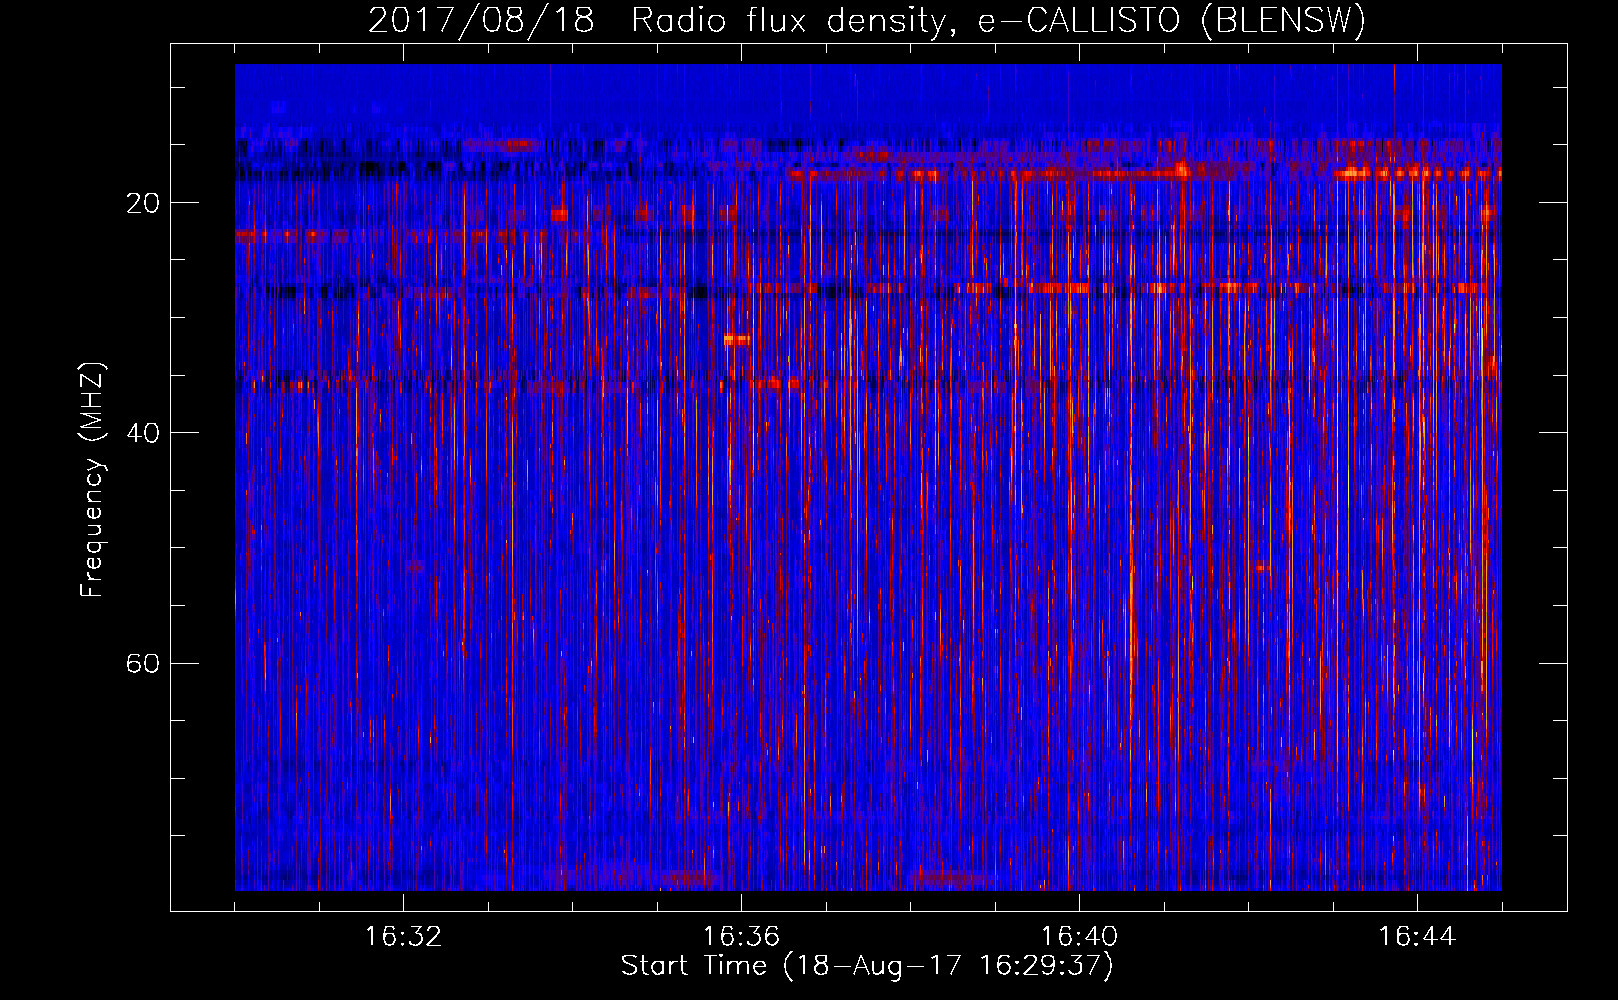The height and width of the screenshot is (1000, 1618).
Task: Click the 60 MHz frequency tick label
Action: pyautogui.click(x=142, y=663)
